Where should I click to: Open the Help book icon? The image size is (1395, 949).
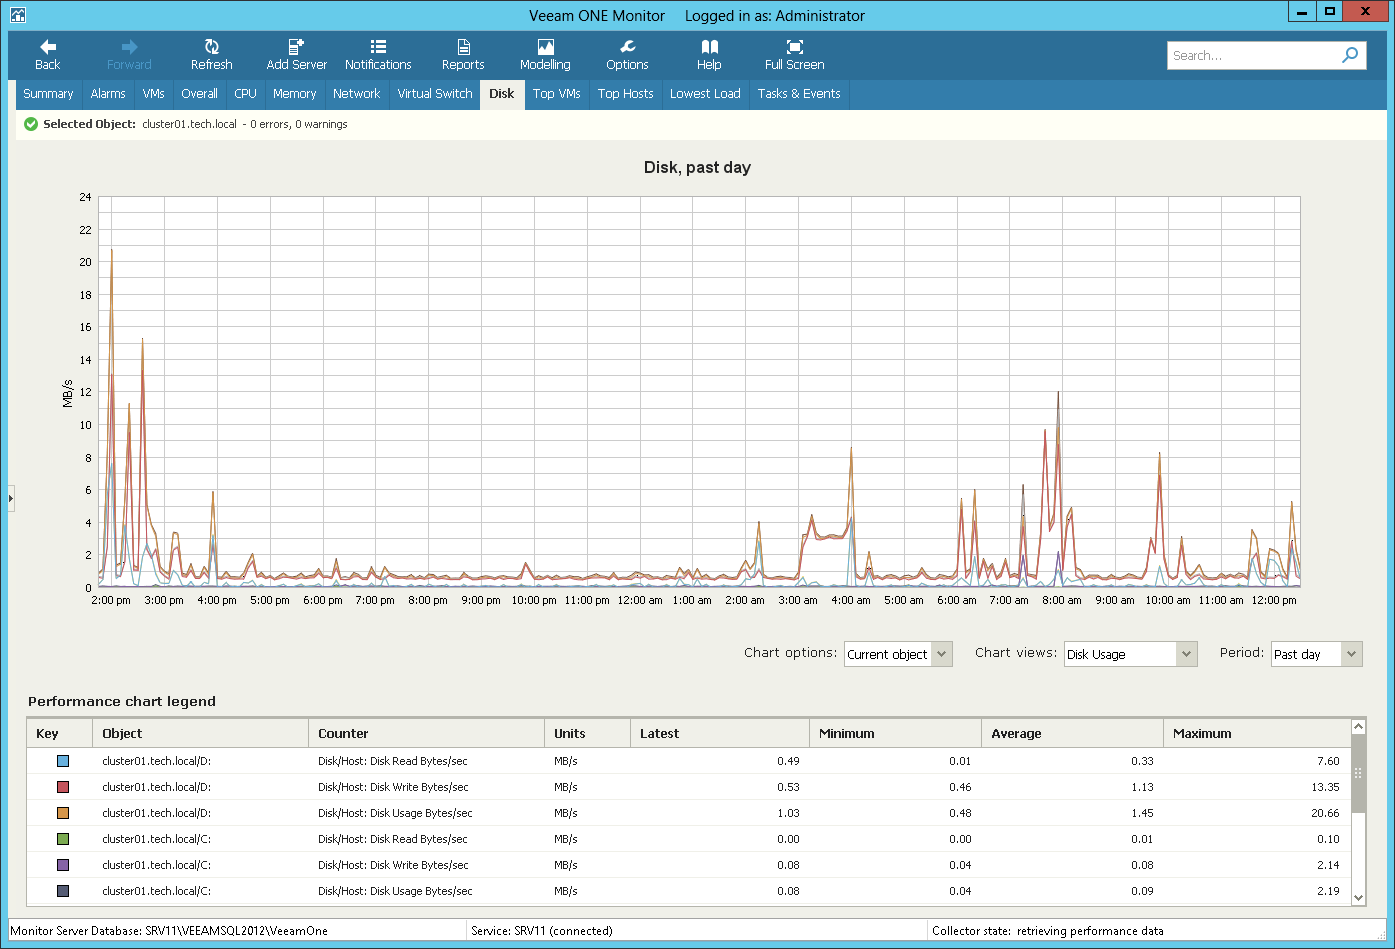coord(709,47)
